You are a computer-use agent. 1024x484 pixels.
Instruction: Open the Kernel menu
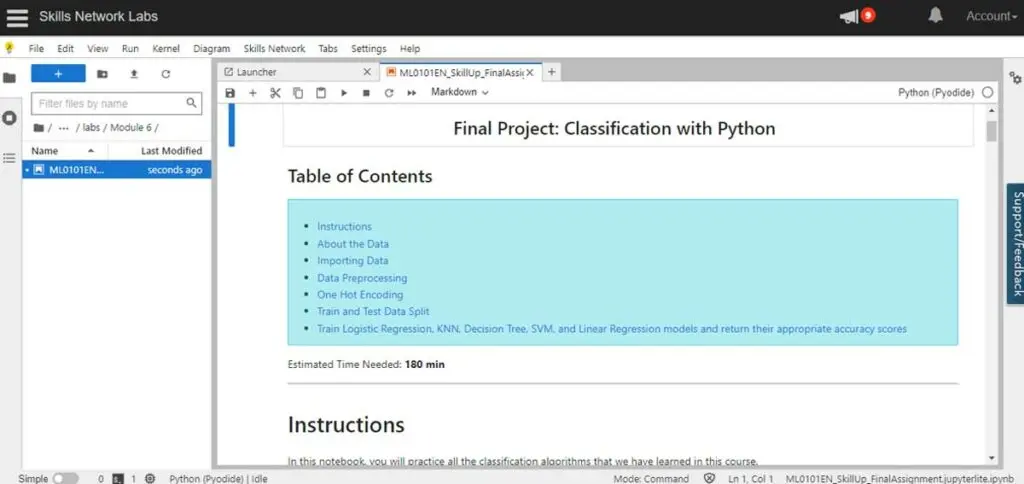pos(166,48)
